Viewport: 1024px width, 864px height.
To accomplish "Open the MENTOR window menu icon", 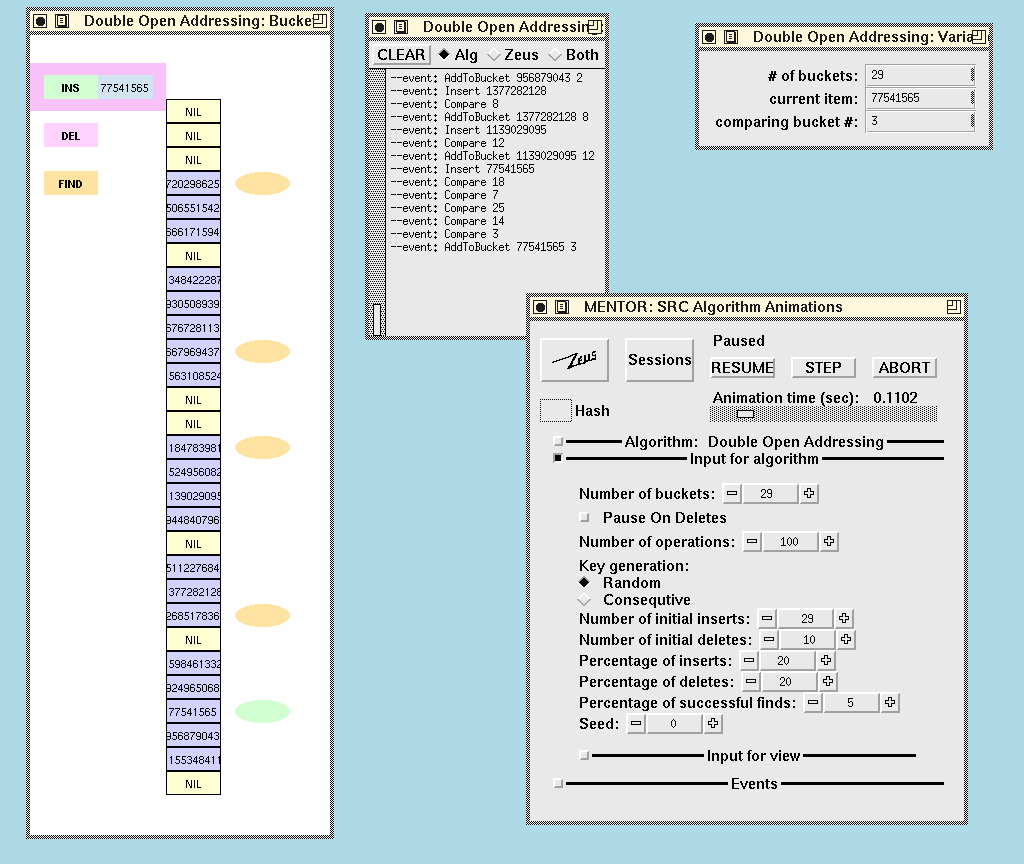I will tap(562, 307).
